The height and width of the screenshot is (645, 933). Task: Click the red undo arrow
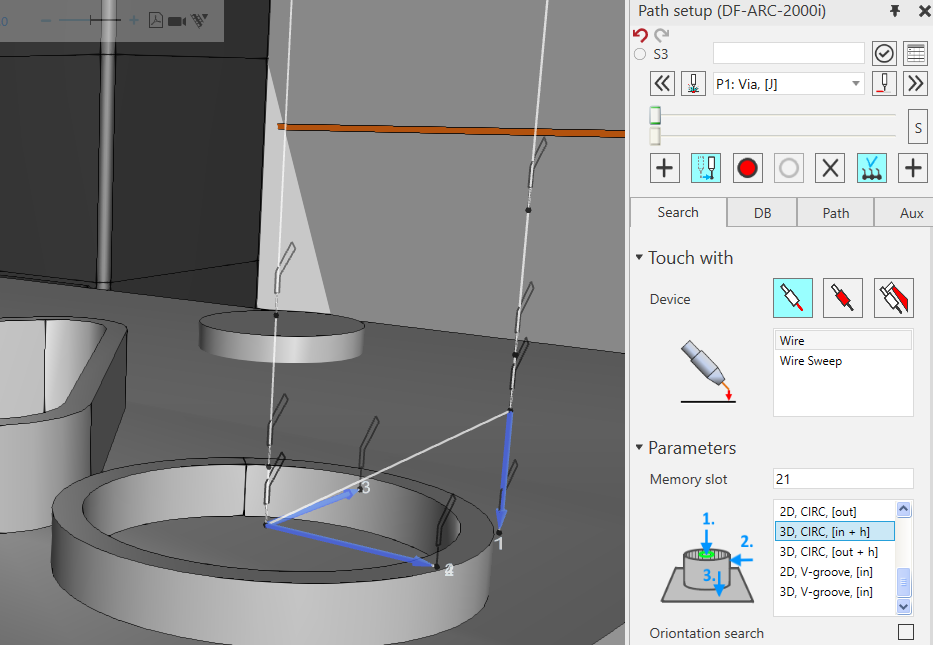[640, 34]
